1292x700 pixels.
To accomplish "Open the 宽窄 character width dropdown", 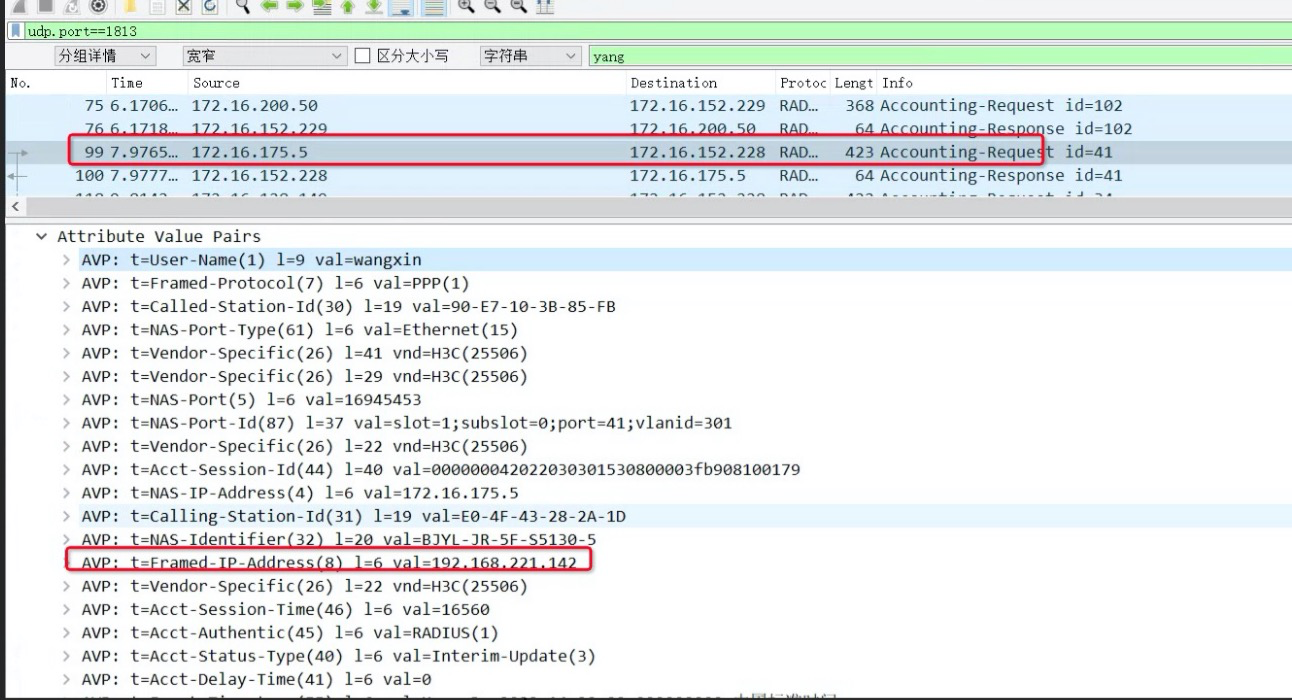I will (264, 56).
